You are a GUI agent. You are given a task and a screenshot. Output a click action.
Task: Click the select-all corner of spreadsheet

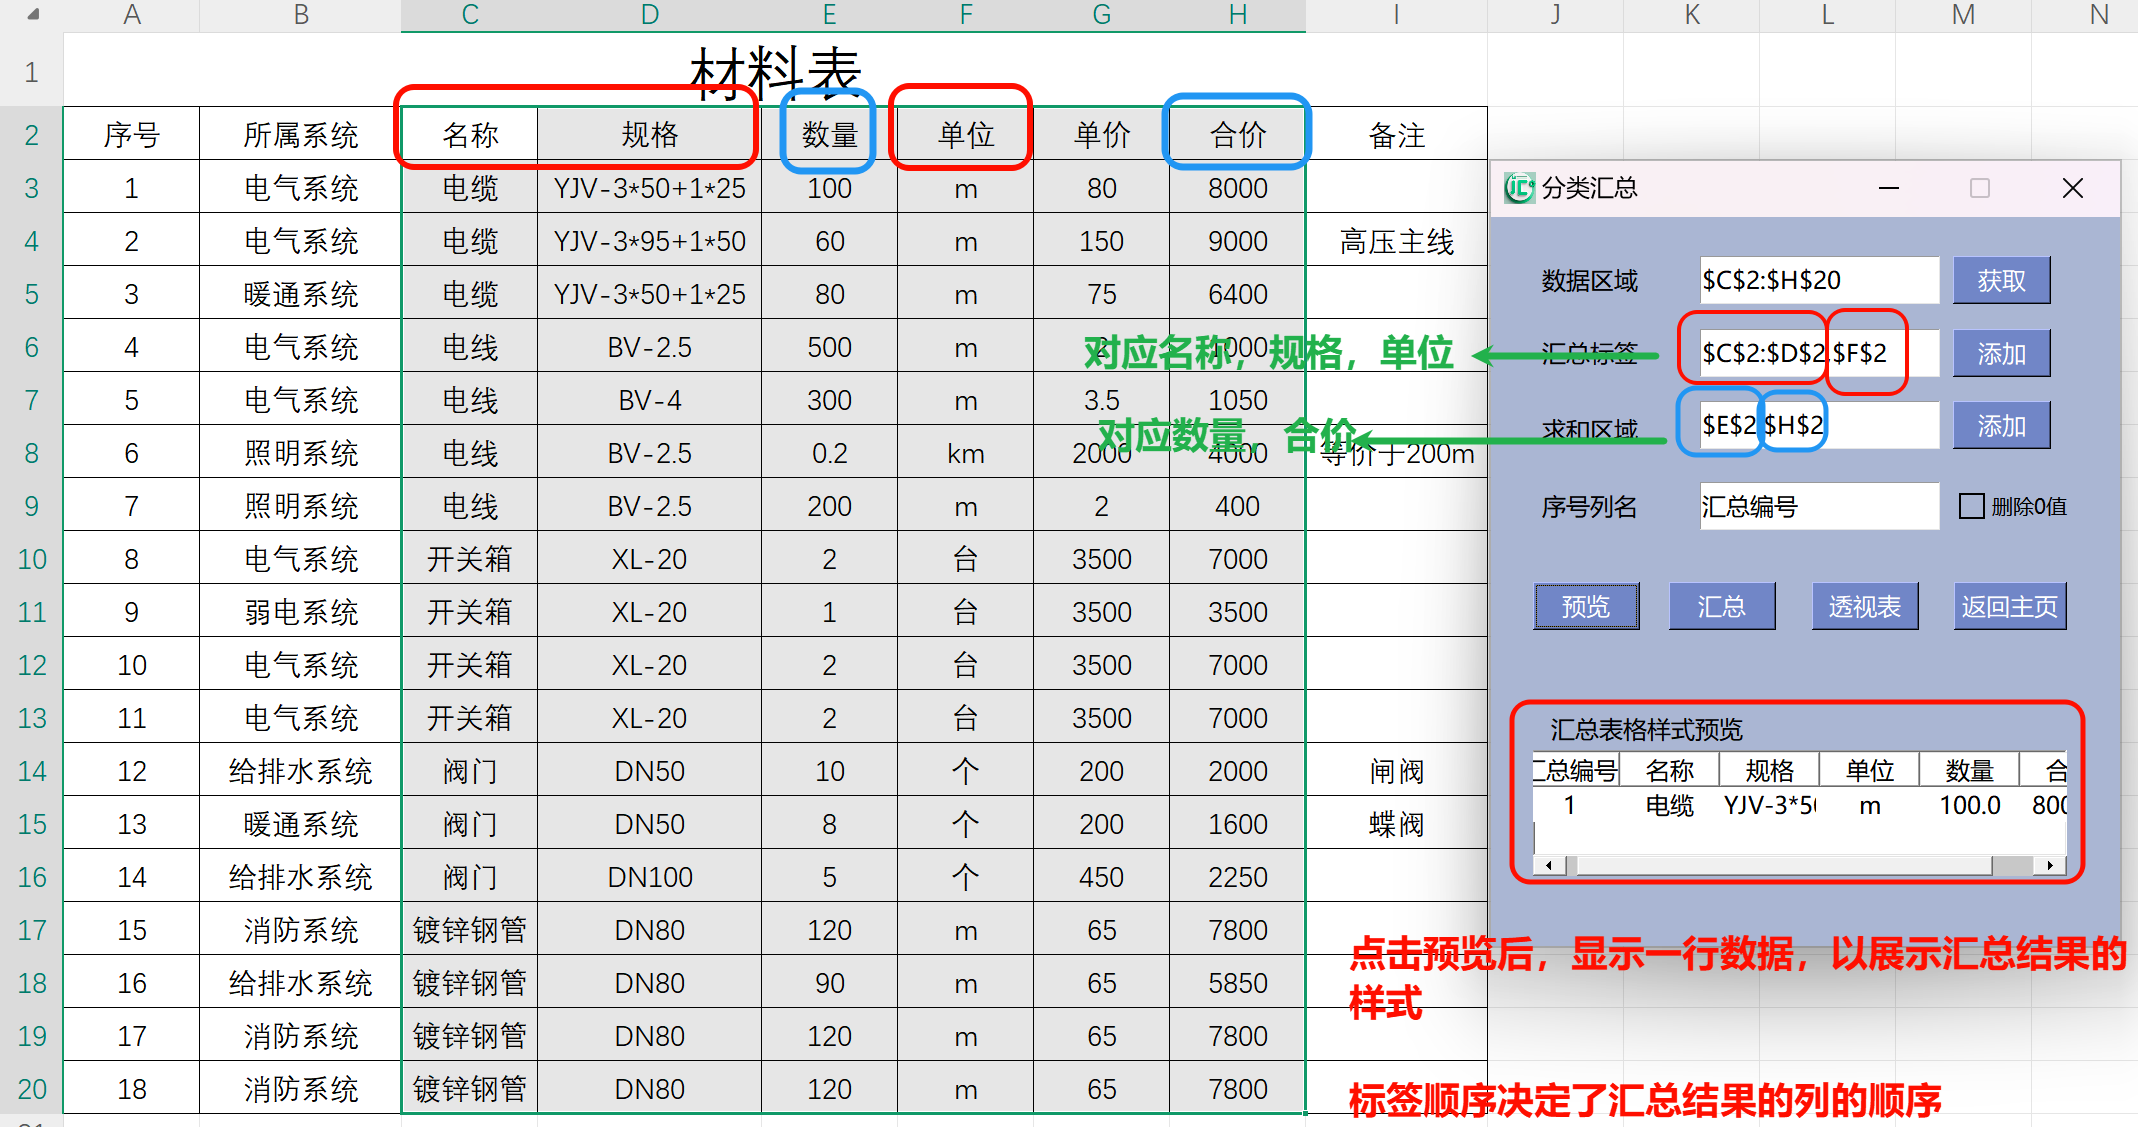(32, 15)
